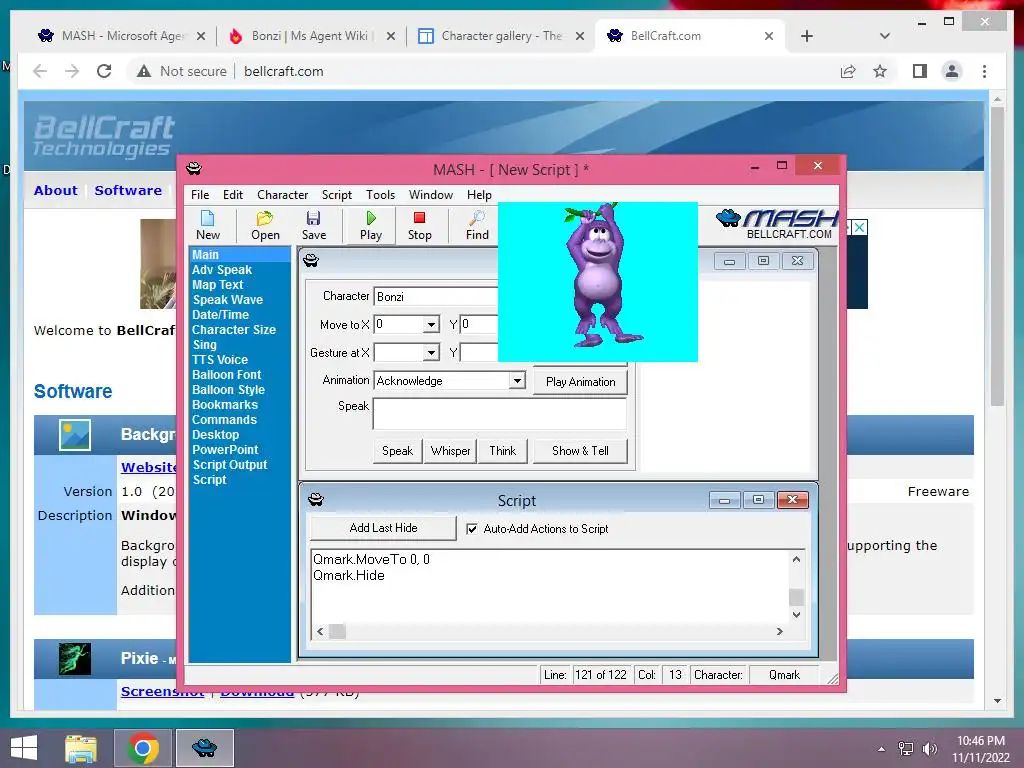The height and width of the screenshot is (768, 1024).
Task: Click the Add Last Hide button
Action: tap(383, 528)
